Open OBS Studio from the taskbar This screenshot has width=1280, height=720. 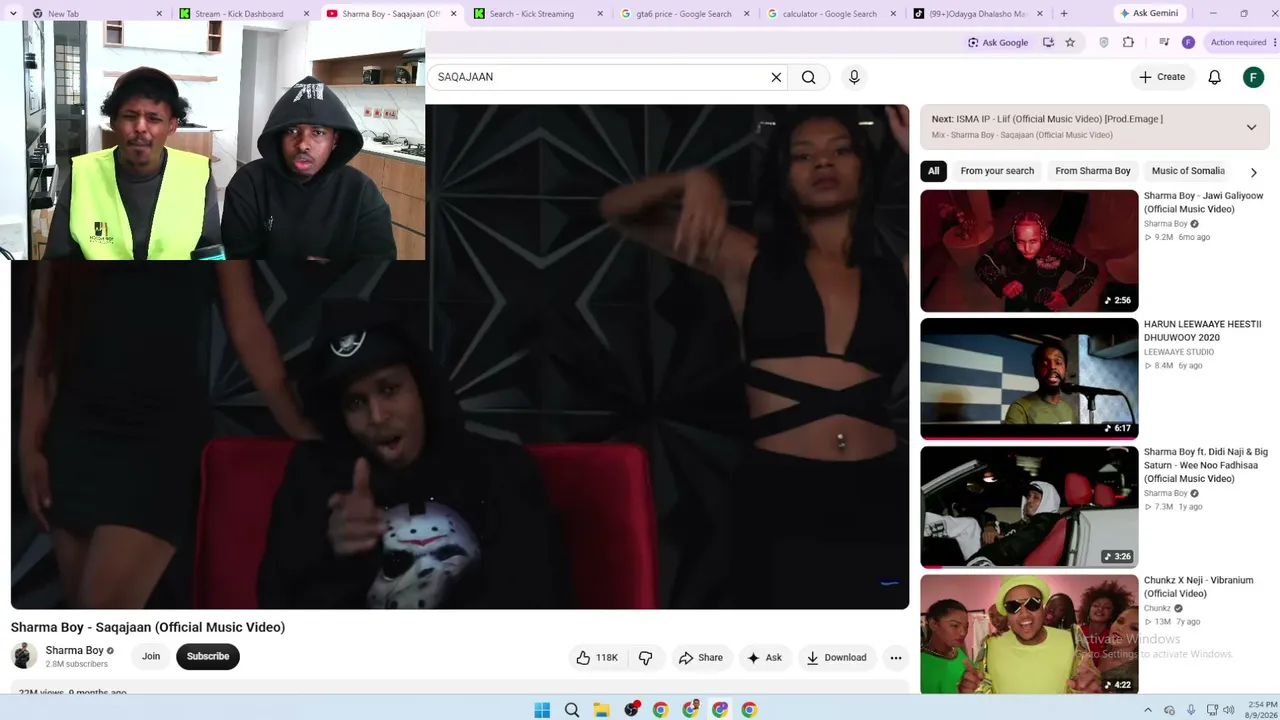click(631, 710)
